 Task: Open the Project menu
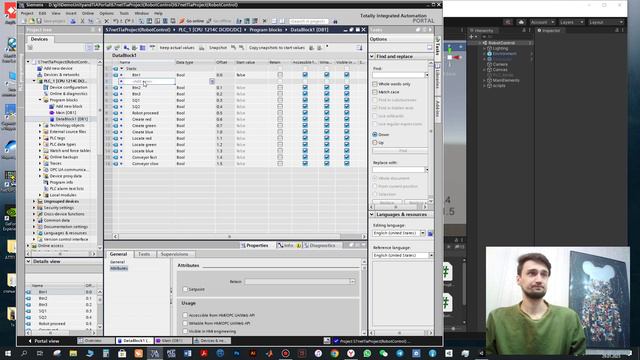(x=27, y=13)
